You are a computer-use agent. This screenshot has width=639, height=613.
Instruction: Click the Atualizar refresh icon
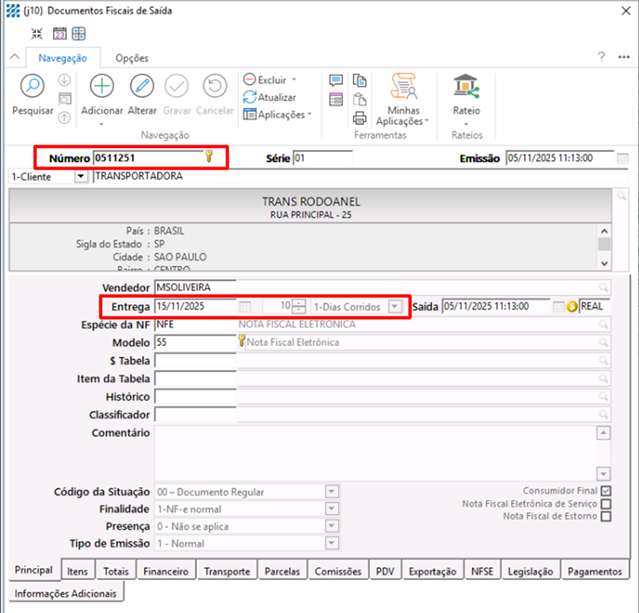[250, 97]
